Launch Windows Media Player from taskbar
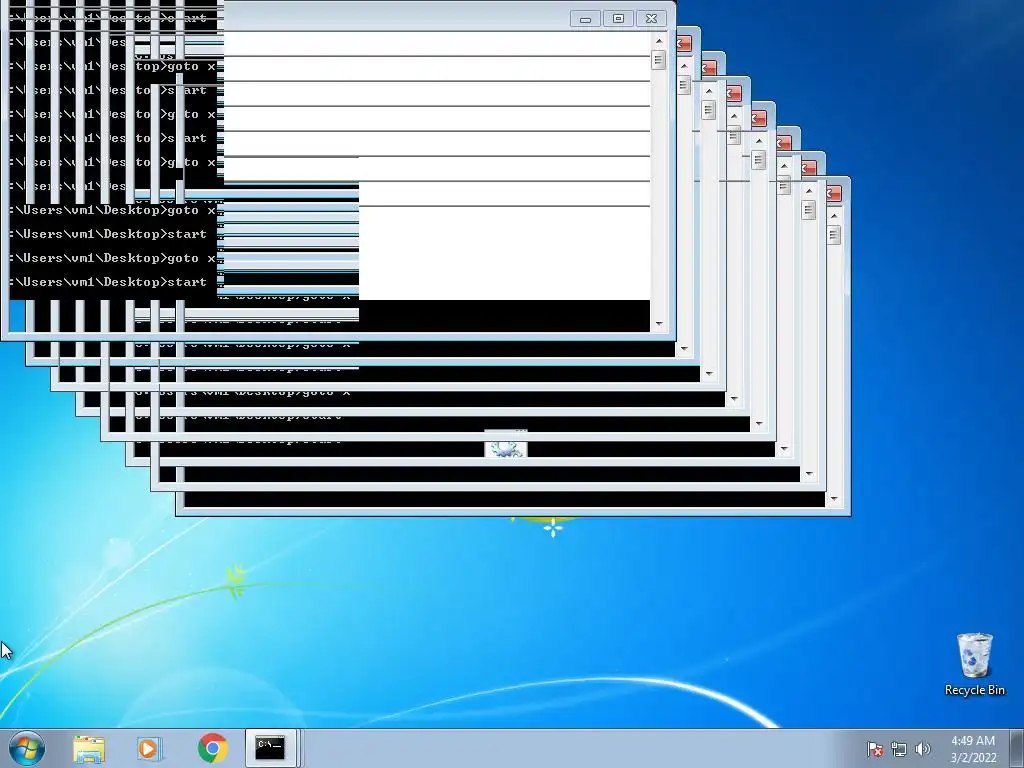Image resolution: width=1024 pixels, height=768 pixels. pos(150,748)
